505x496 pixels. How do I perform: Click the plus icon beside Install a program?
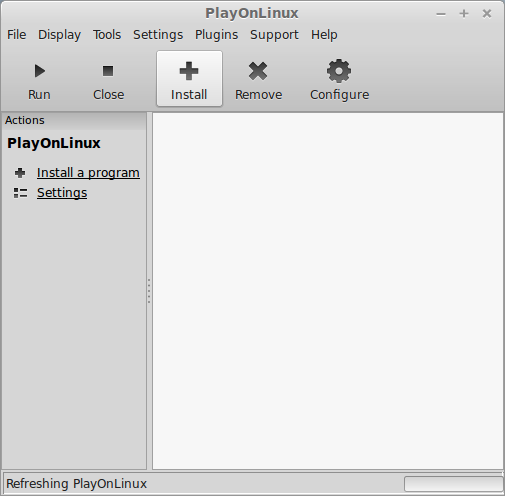point(20,173)
